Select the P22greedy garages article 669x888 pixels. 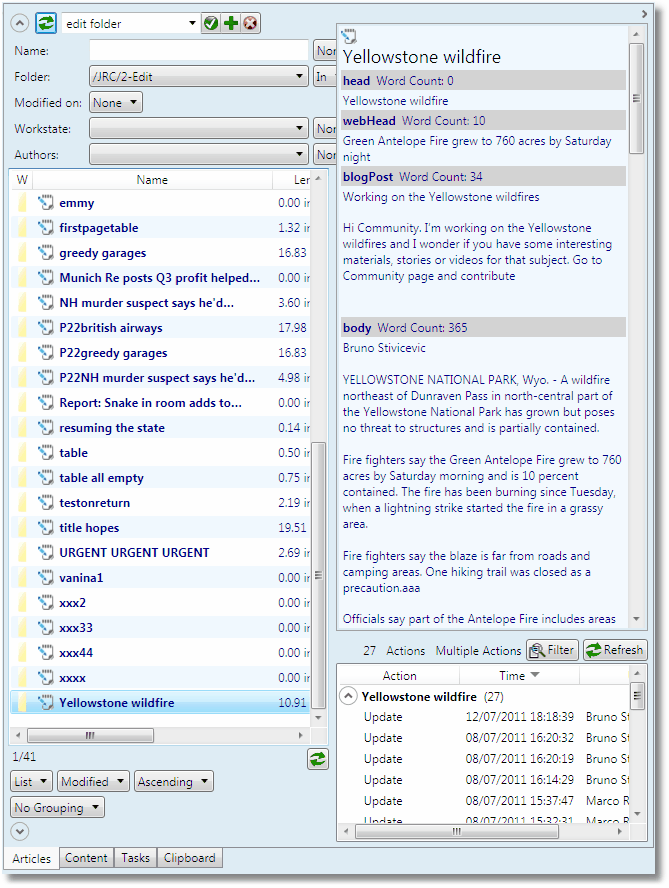(x=160, y=352)
